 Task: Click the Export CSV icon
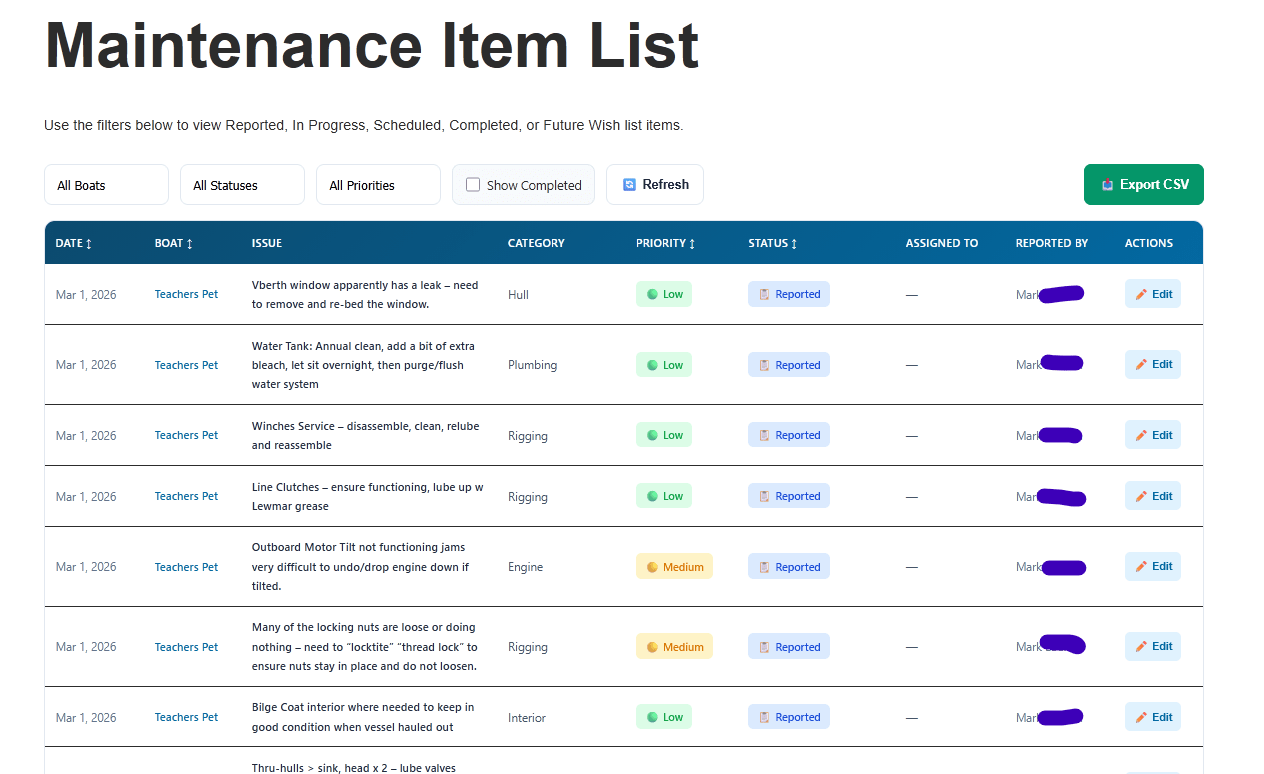pyautogui.click(x=1107, y=185)
